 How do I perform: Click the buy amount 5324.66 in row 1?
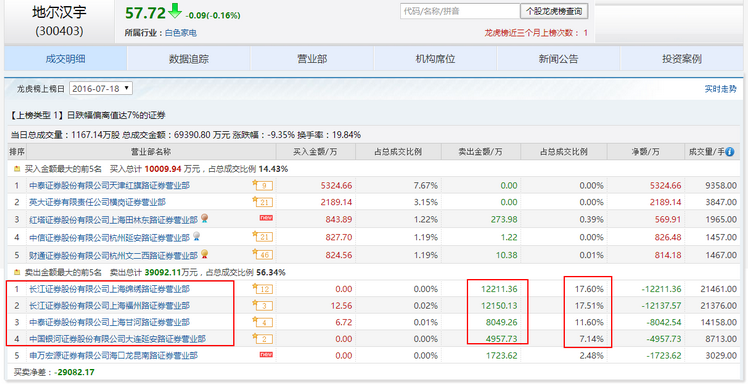point(336,186)
